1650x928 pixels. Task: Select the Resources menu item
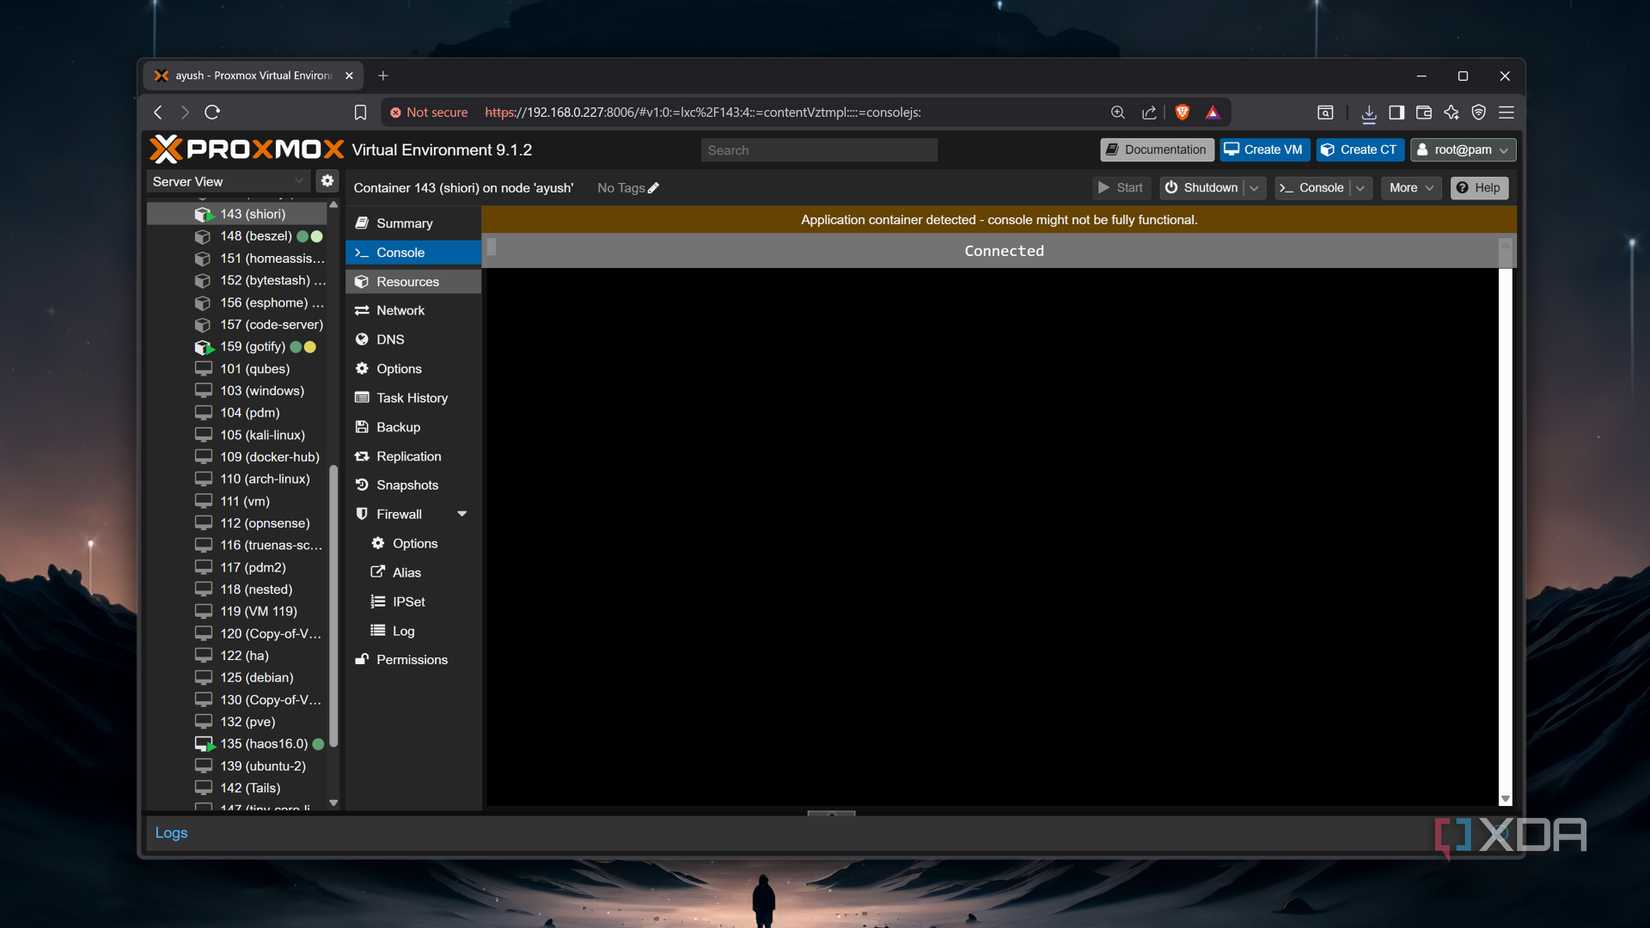click(413, 282)
